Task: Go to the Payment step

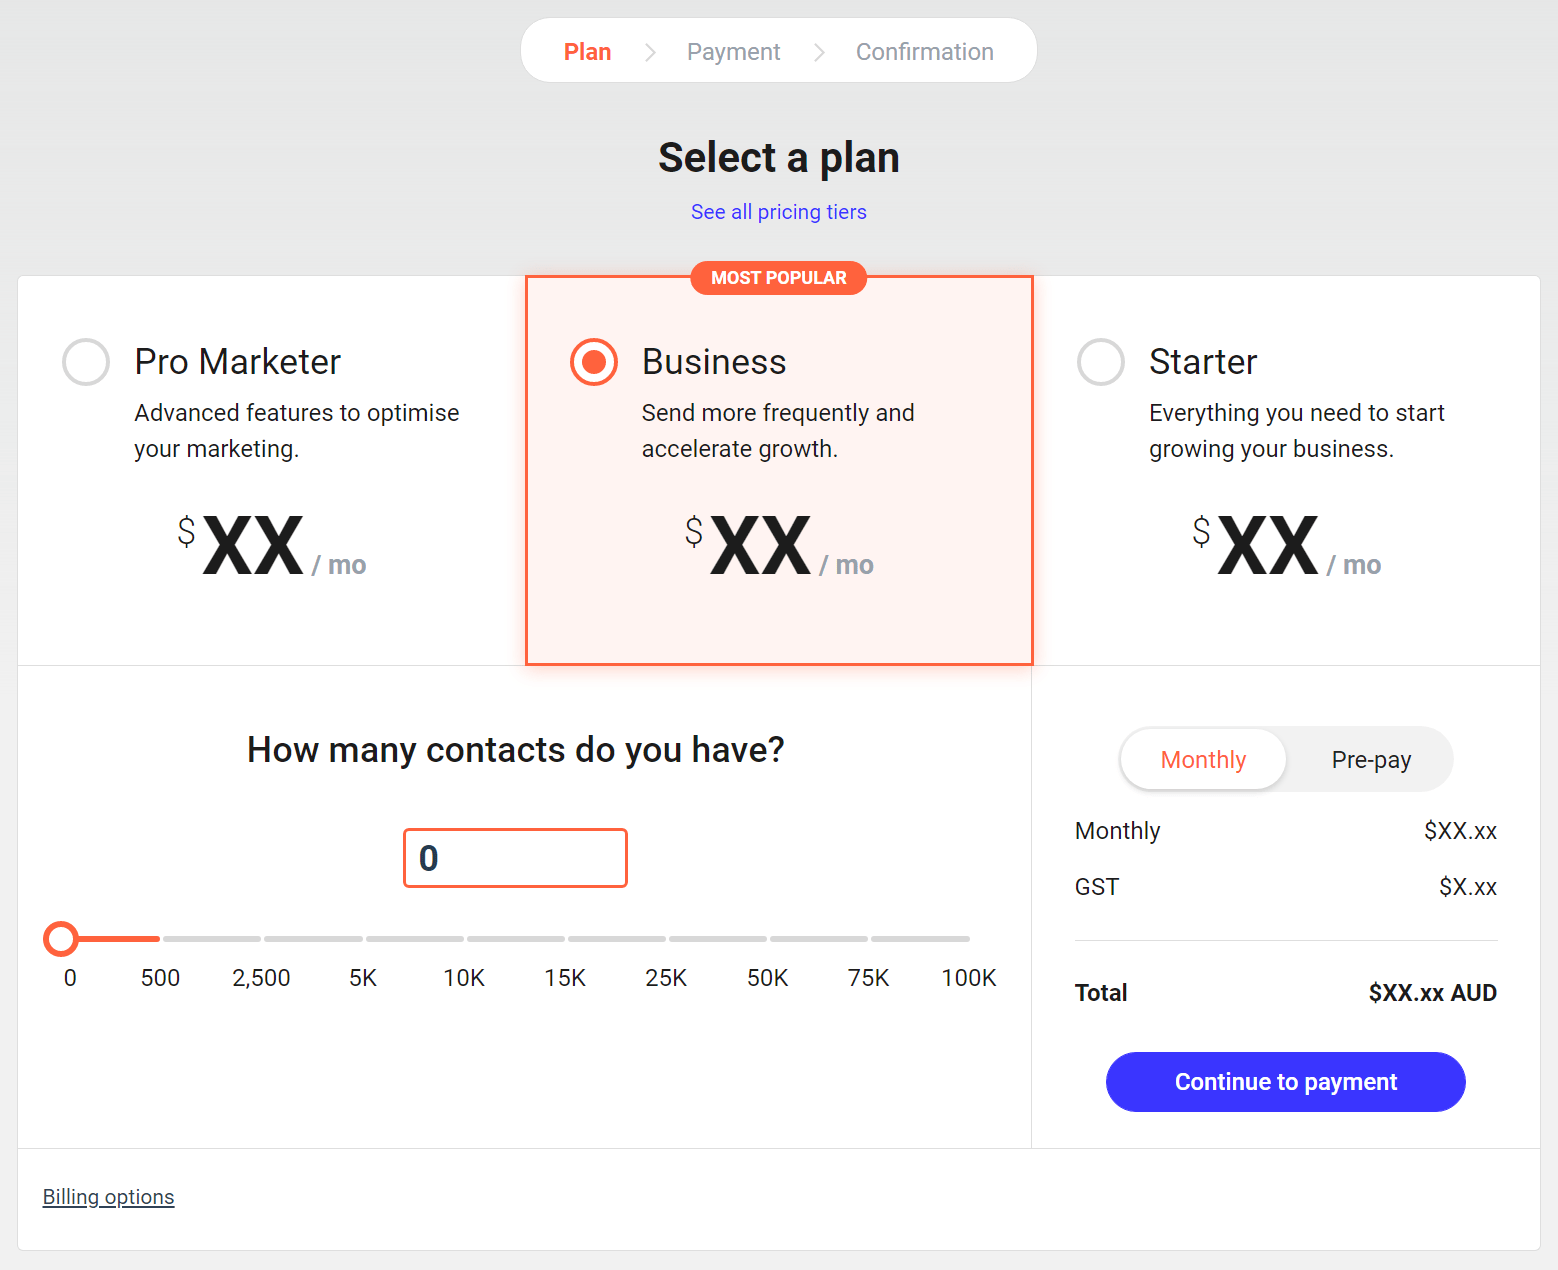Action: (x=733, y=51)
